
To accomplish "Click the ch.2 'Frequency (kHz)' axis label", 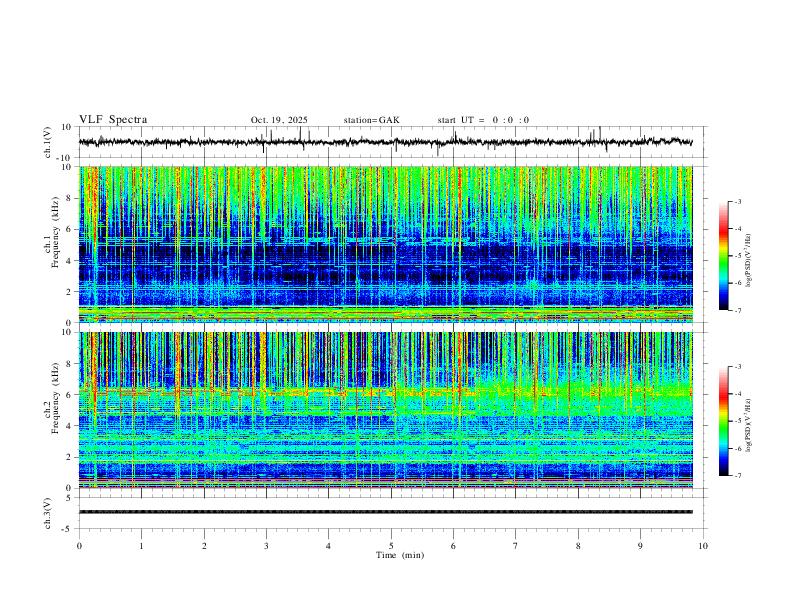I will 55,398.
